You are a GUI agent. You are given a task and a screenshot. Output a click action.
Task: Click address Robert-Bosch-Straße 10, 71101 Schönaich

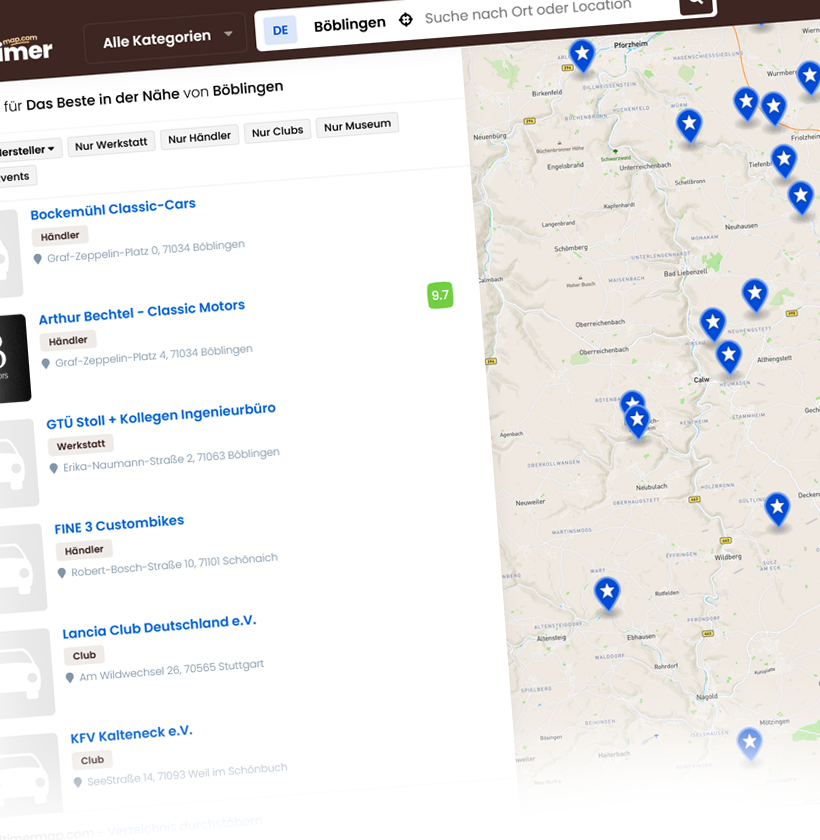(x=175, y=565)
